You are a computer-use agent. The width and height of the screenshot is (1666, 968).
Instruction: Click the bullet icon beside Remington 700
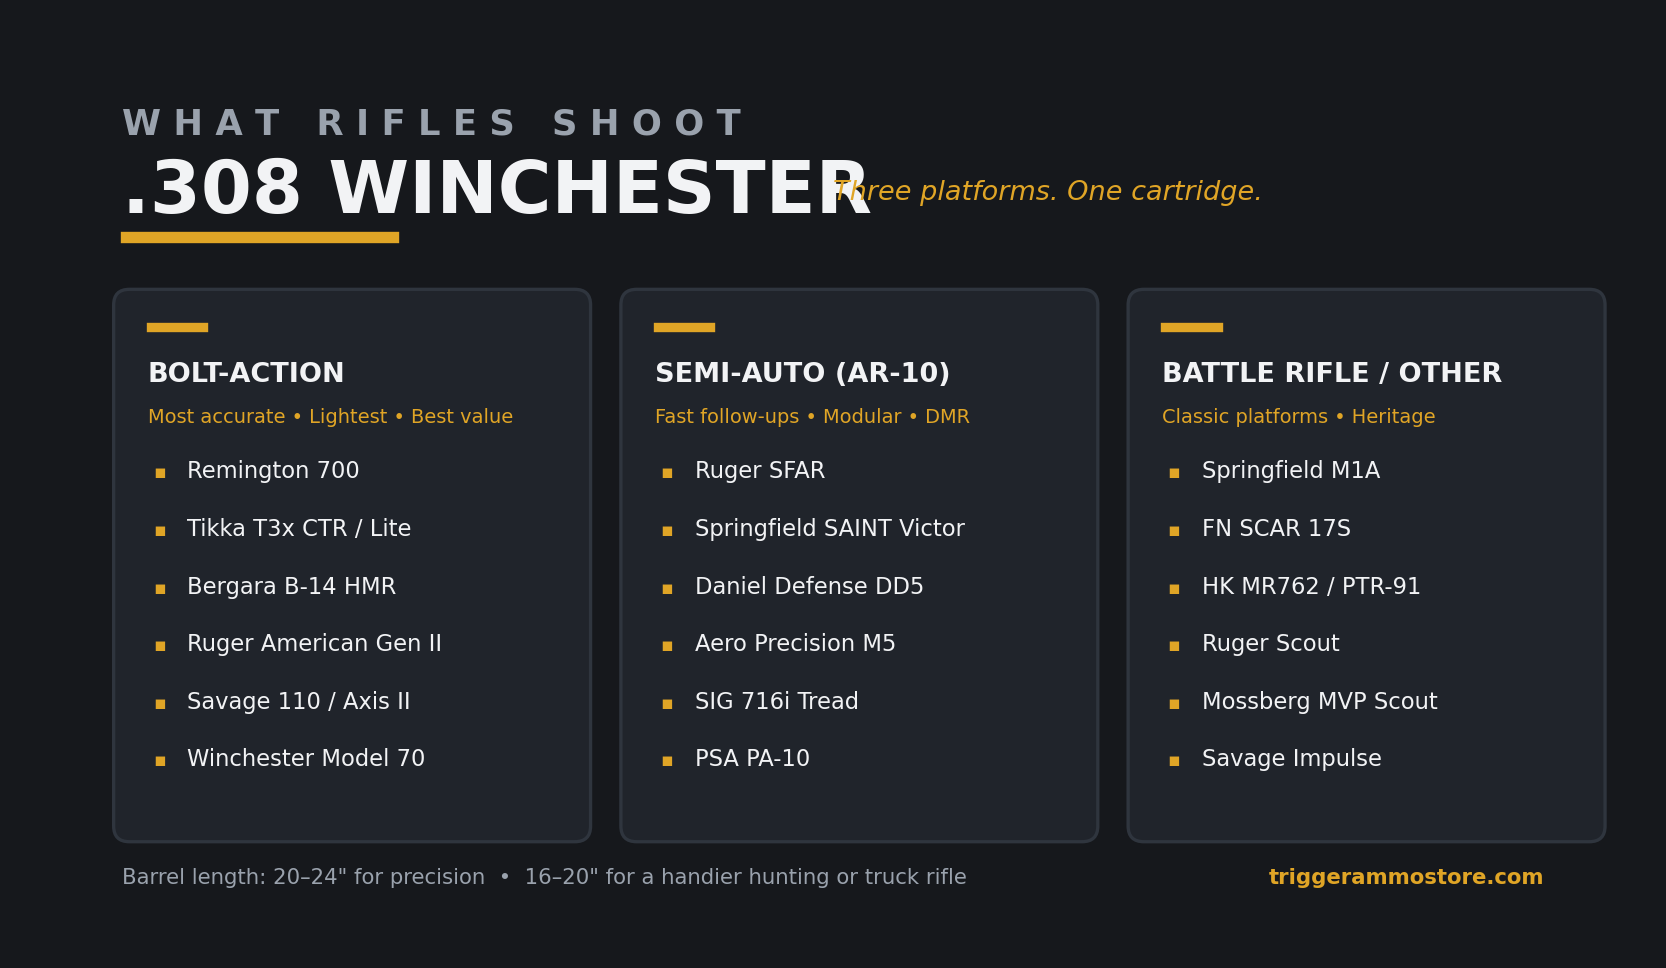point(160,473)
